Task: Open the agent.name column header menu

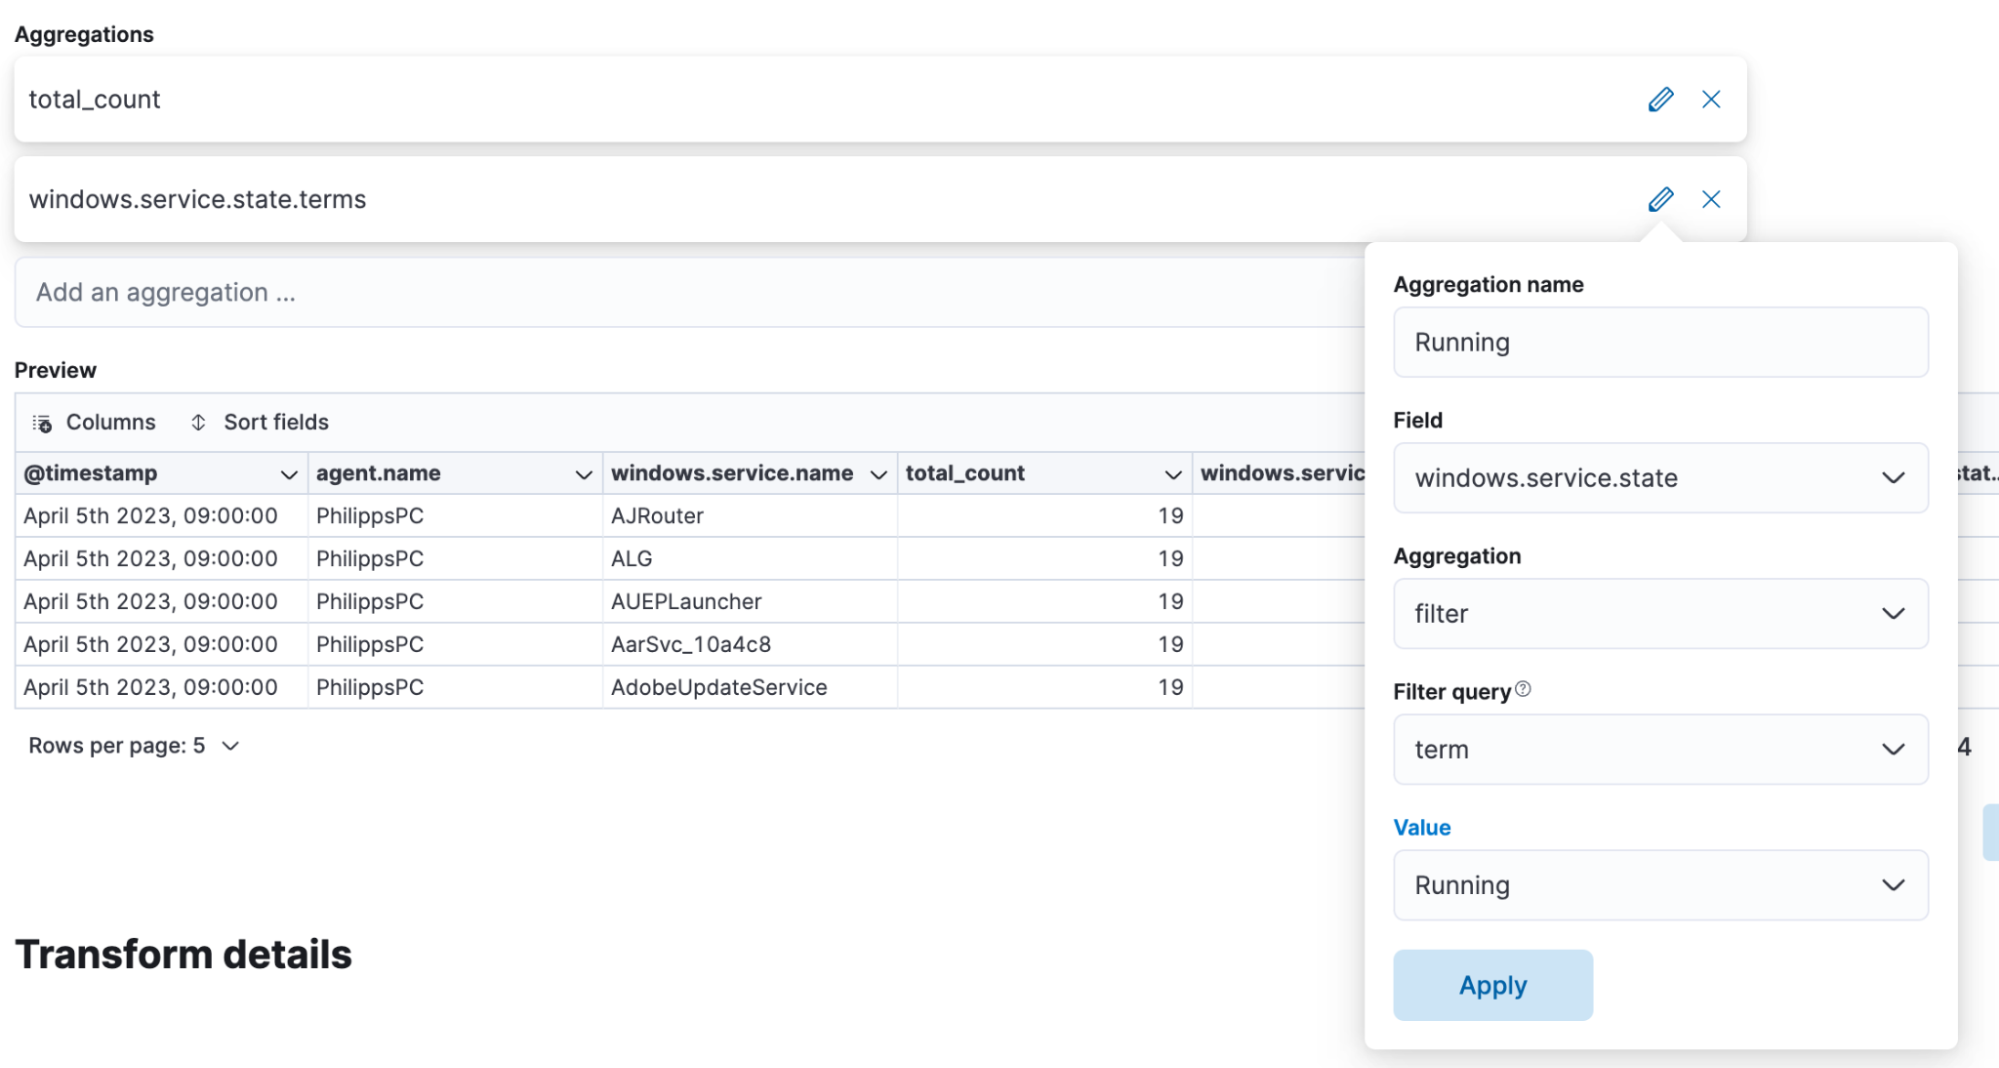Action: pos(584,475)
